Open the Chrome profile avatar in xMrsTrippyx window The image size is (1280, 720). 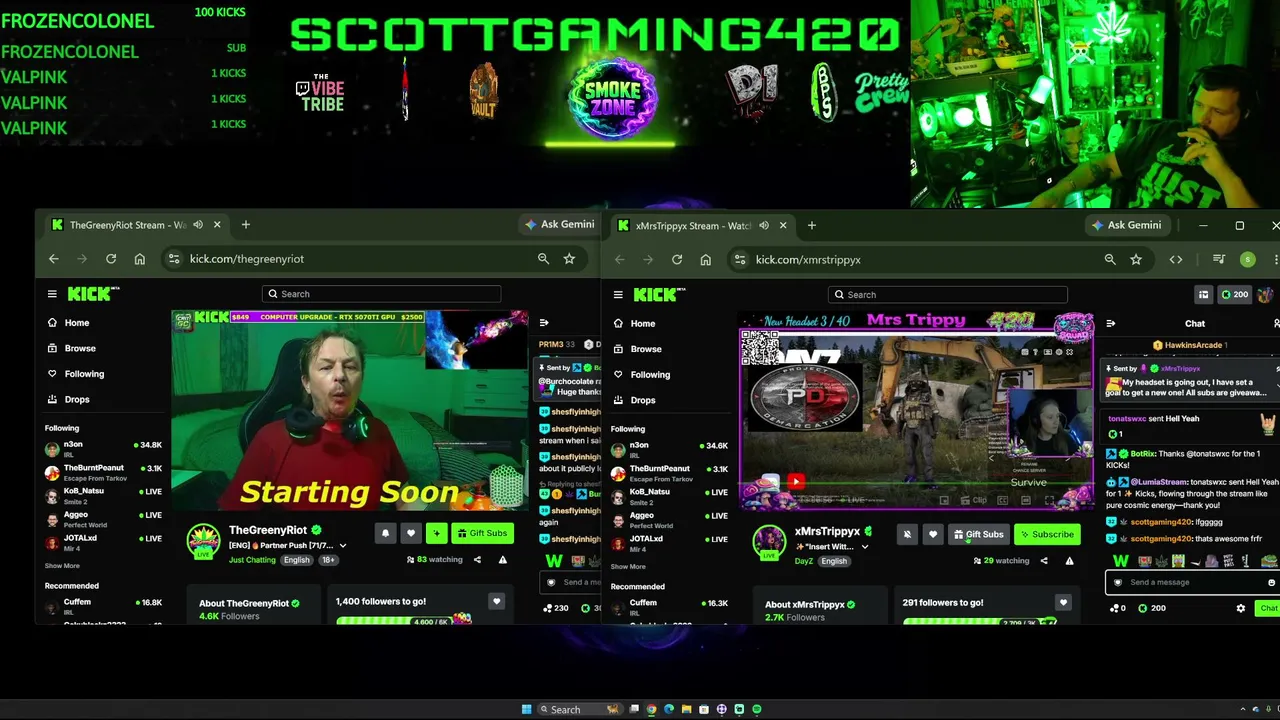click(1247, 260)
